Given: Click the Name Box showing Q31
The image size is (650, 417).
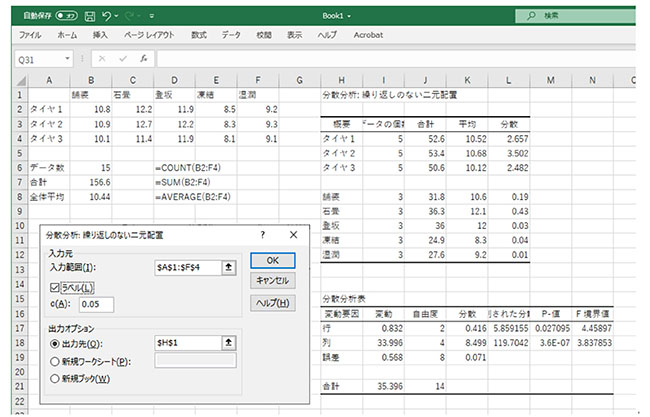Looking at the screenshot, I should pos(39,59).
